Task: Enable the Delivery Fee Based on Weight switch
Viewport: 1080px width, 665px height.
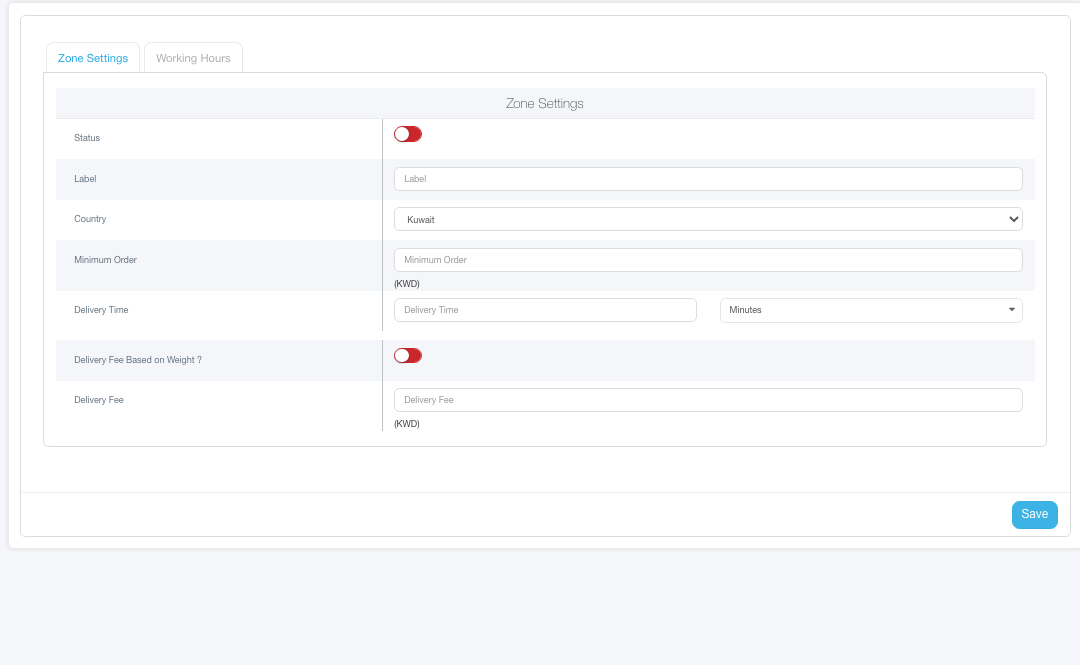Action: (x=408, y=355)
